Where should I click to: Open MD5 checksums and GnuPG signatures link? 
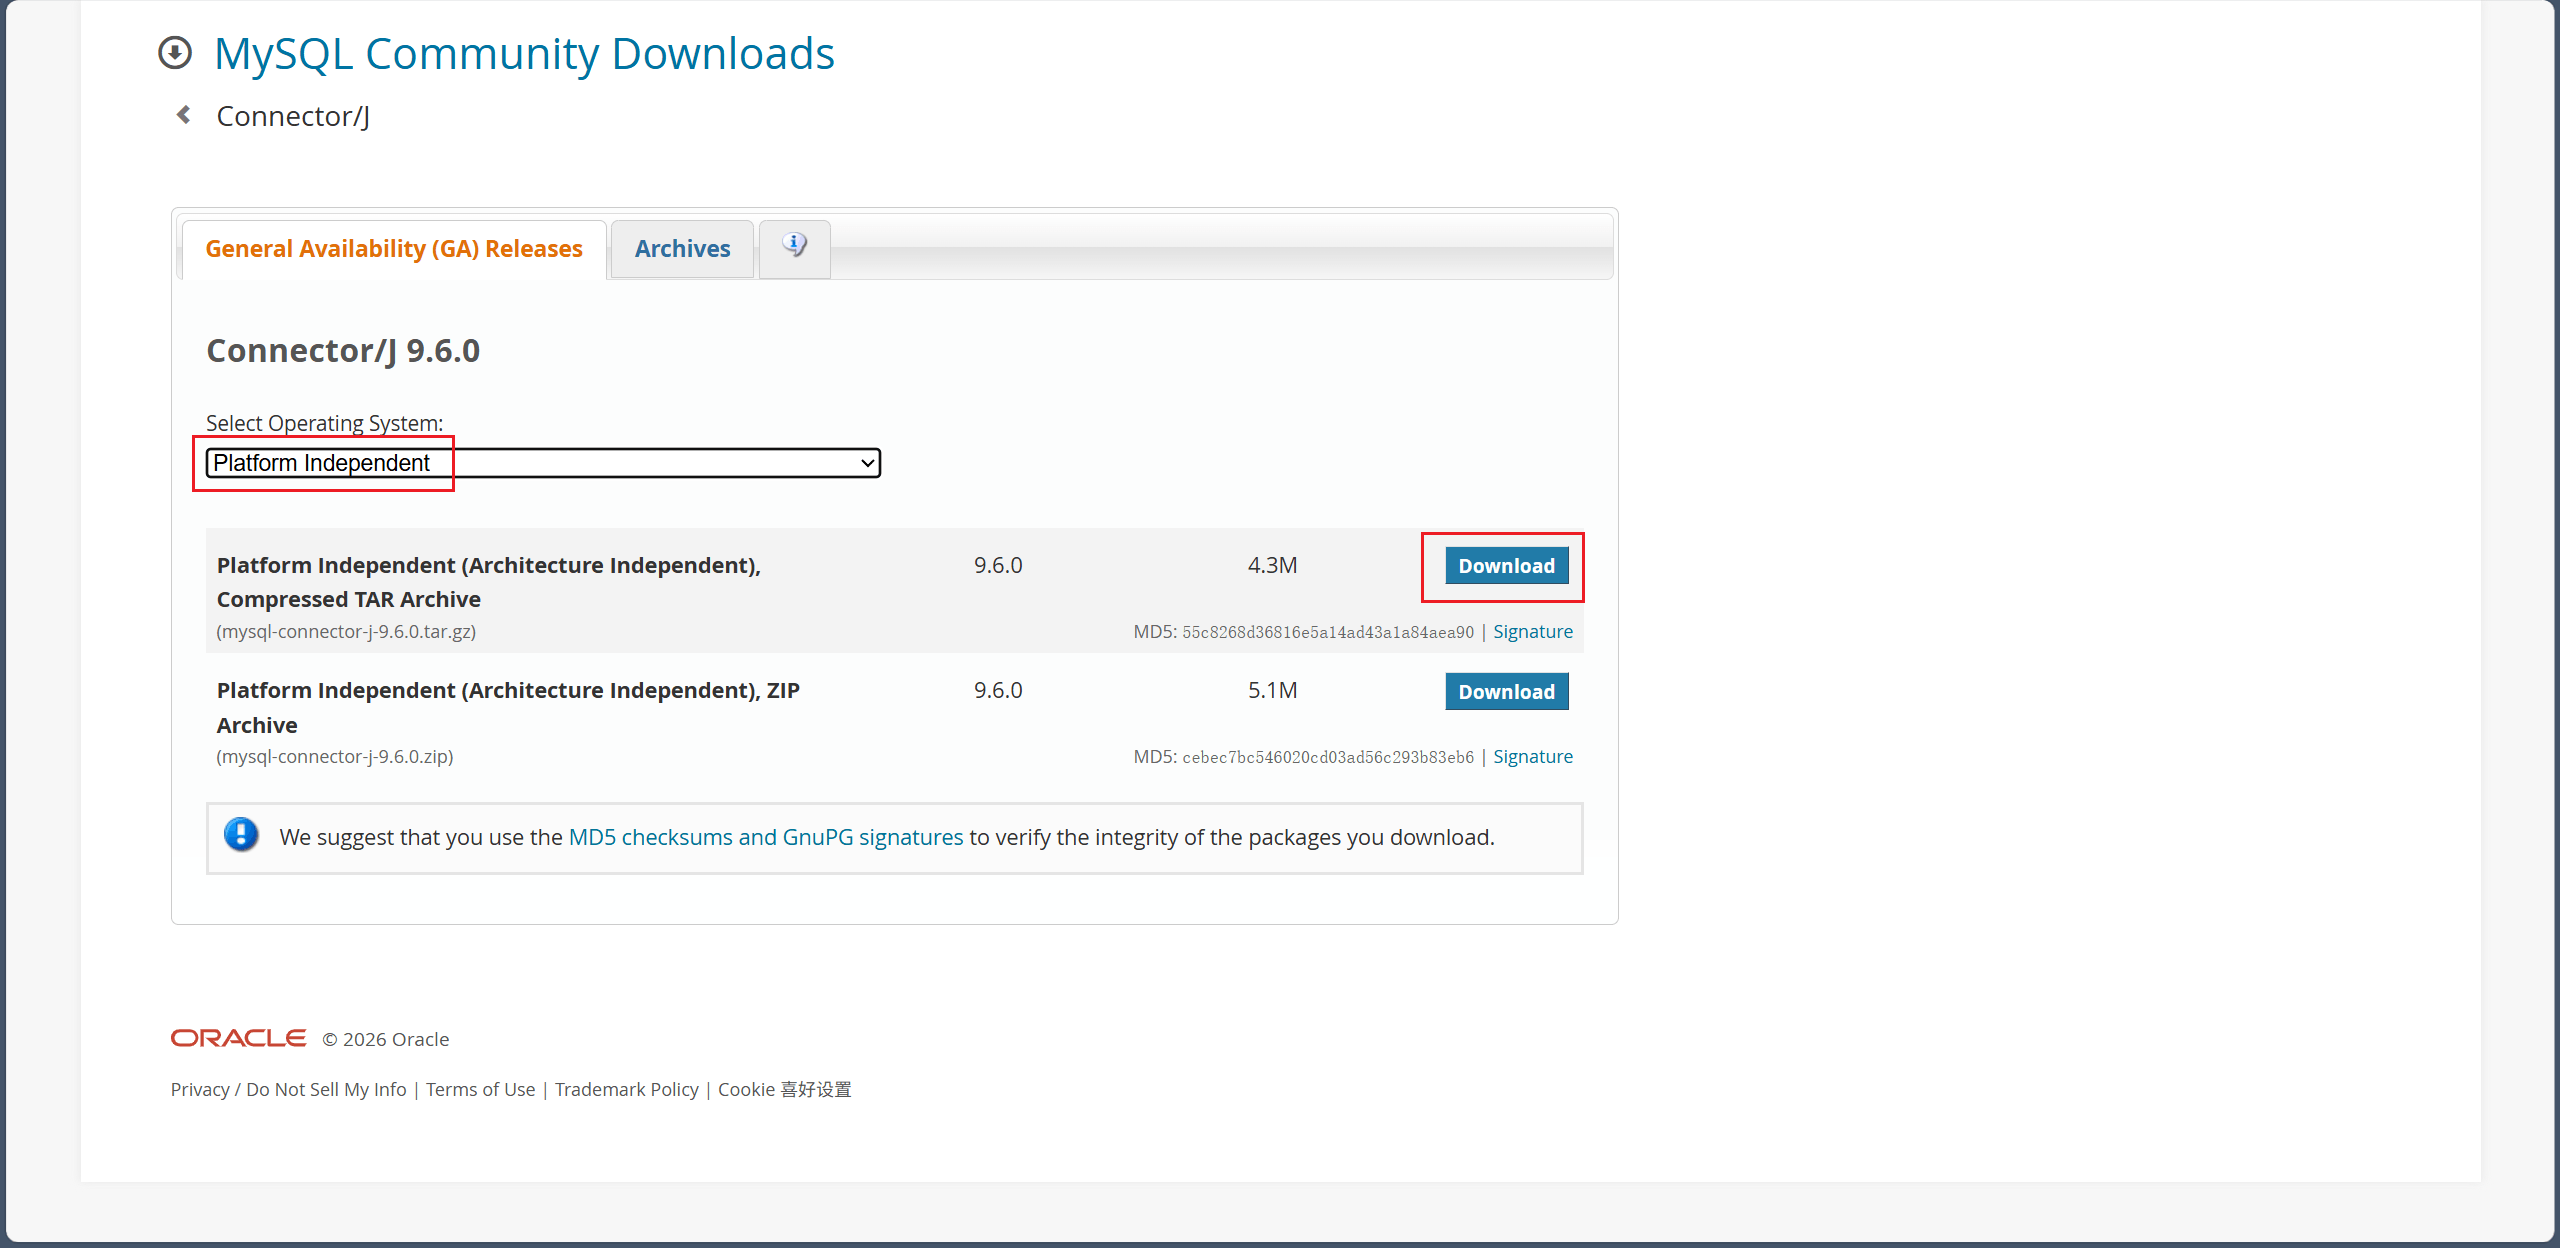[765, 837]
